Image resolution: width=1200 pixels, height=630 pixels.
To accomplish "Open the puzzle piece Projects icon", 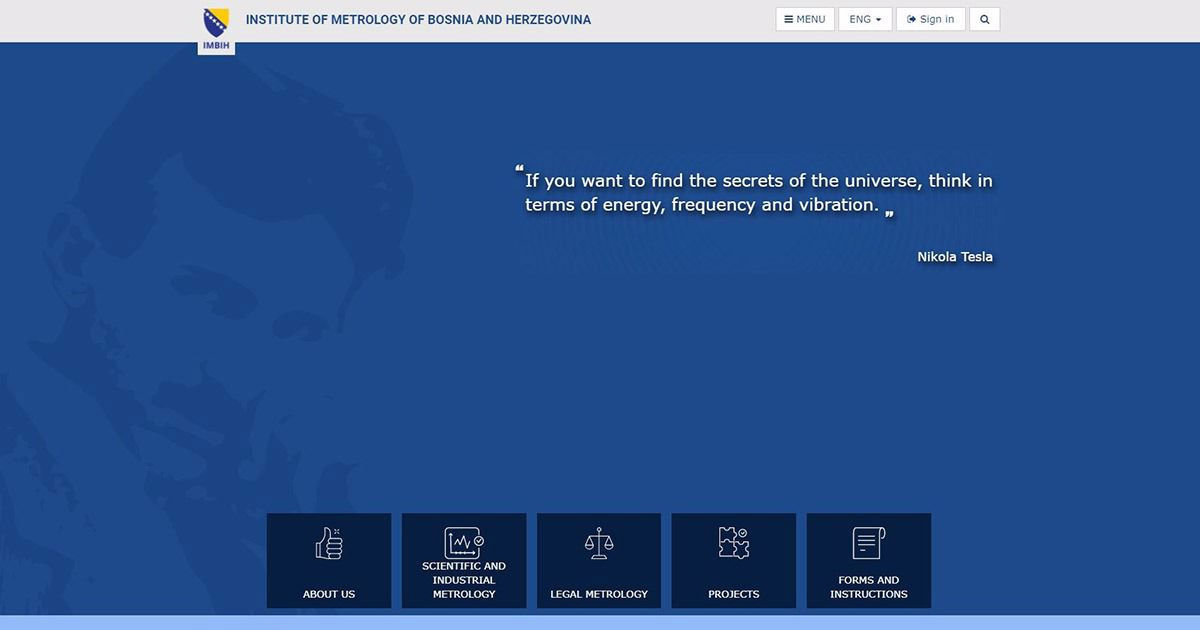I will (734, 543).
